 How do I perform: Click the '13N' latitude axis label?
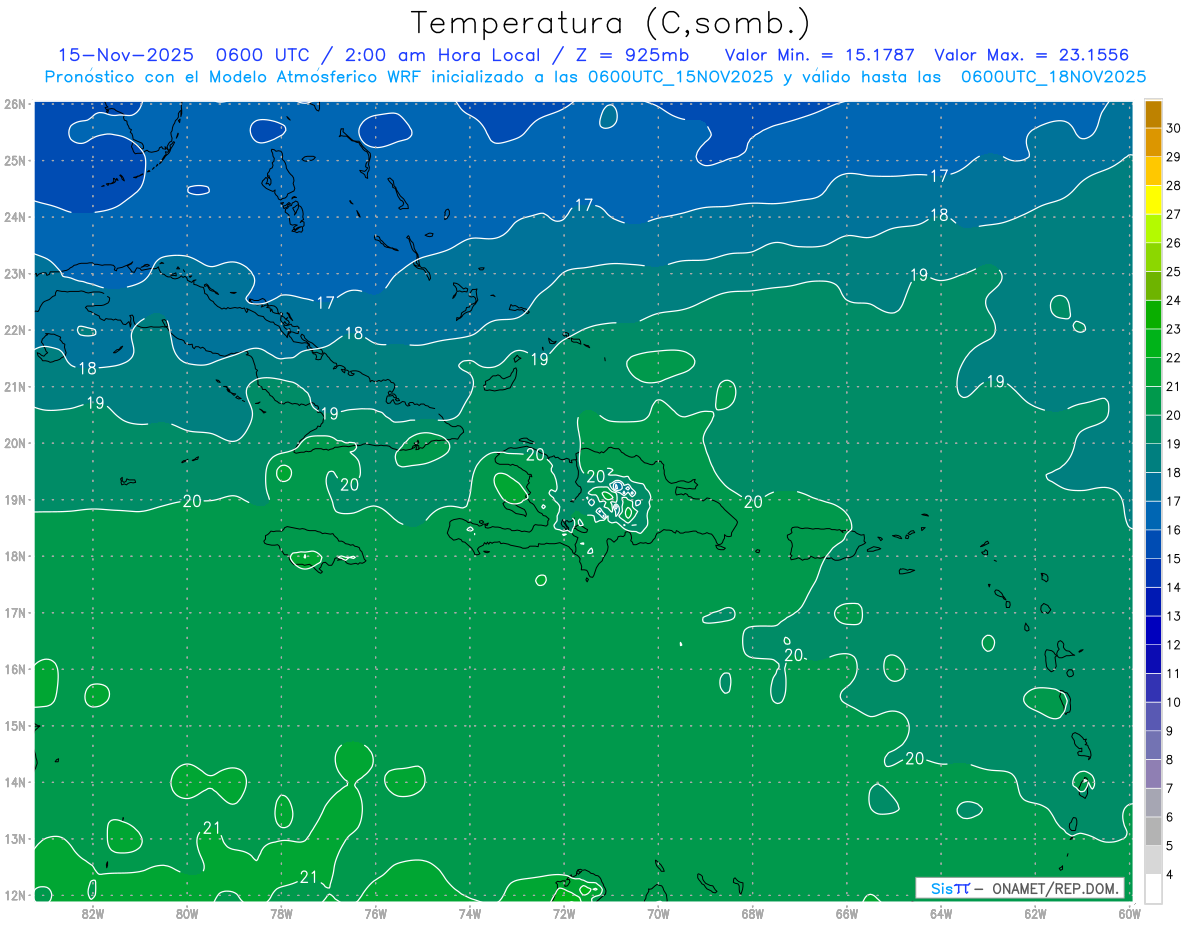tap(15, 838)
